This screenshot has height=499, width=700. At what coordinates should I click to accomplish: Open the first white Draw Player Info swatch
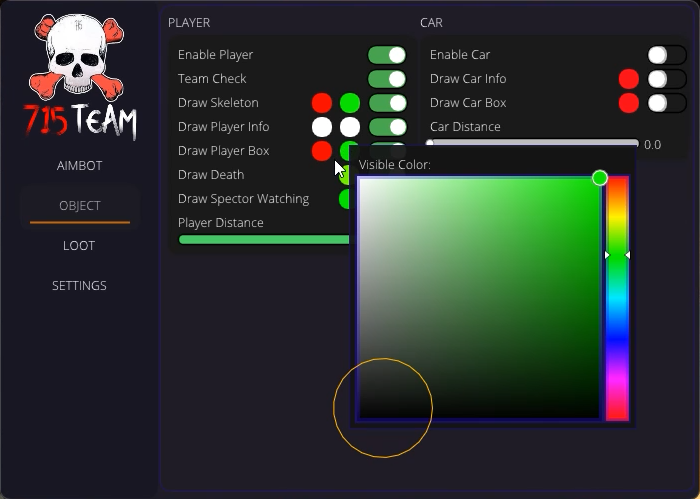321,127
